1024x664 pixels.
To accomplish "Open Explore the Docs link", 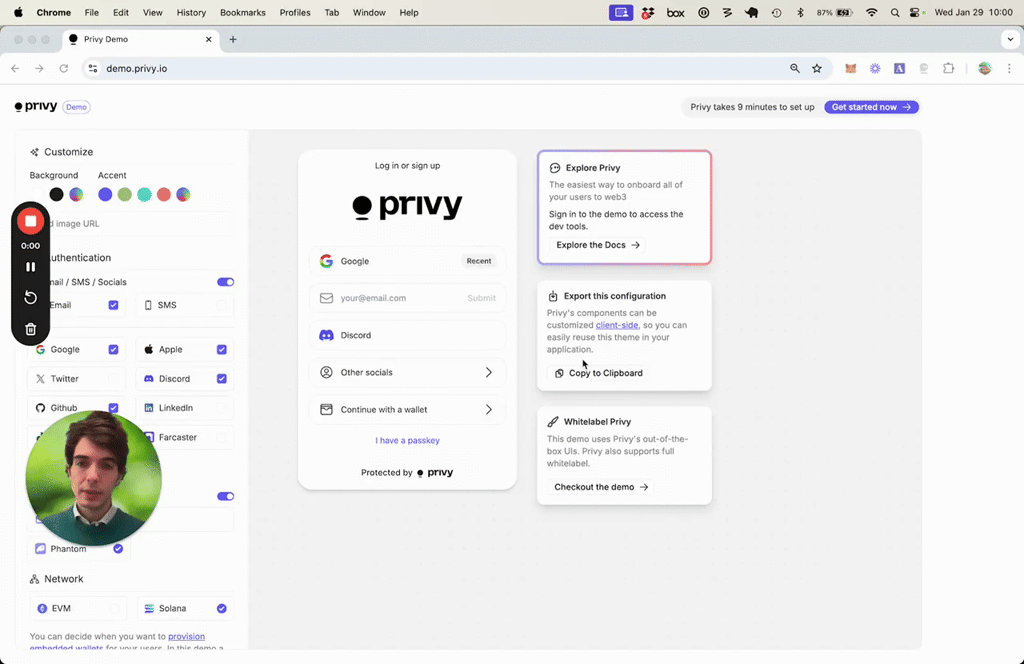I will click(598, 245).
